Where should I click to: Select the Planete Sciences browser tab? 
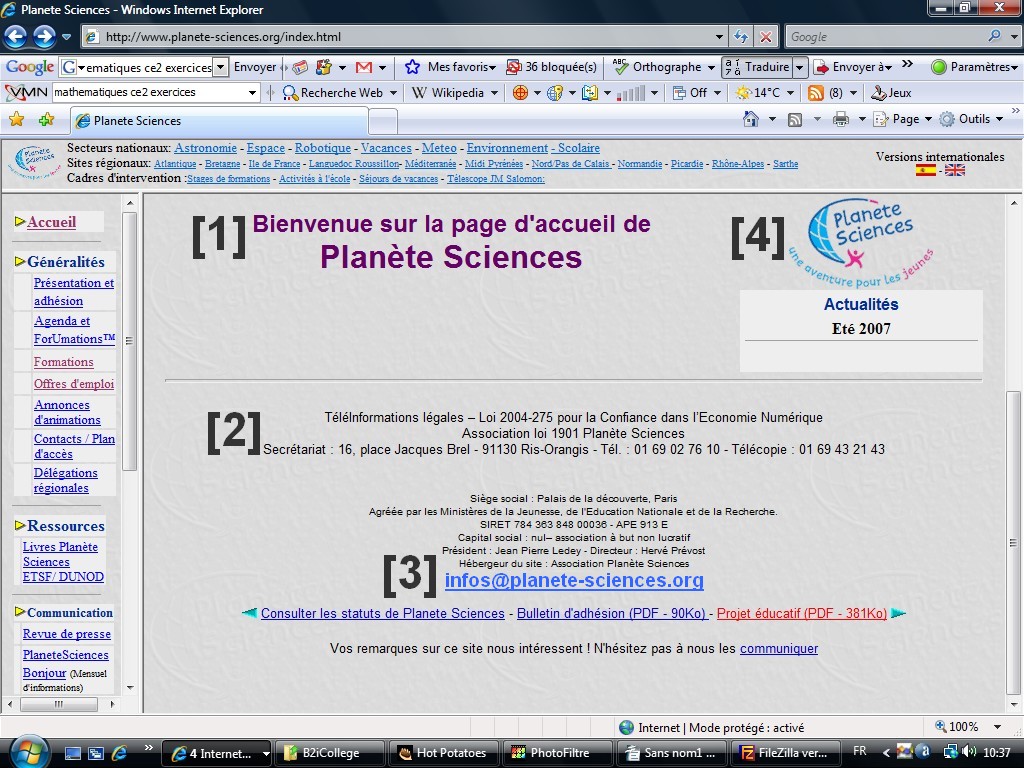219,121
